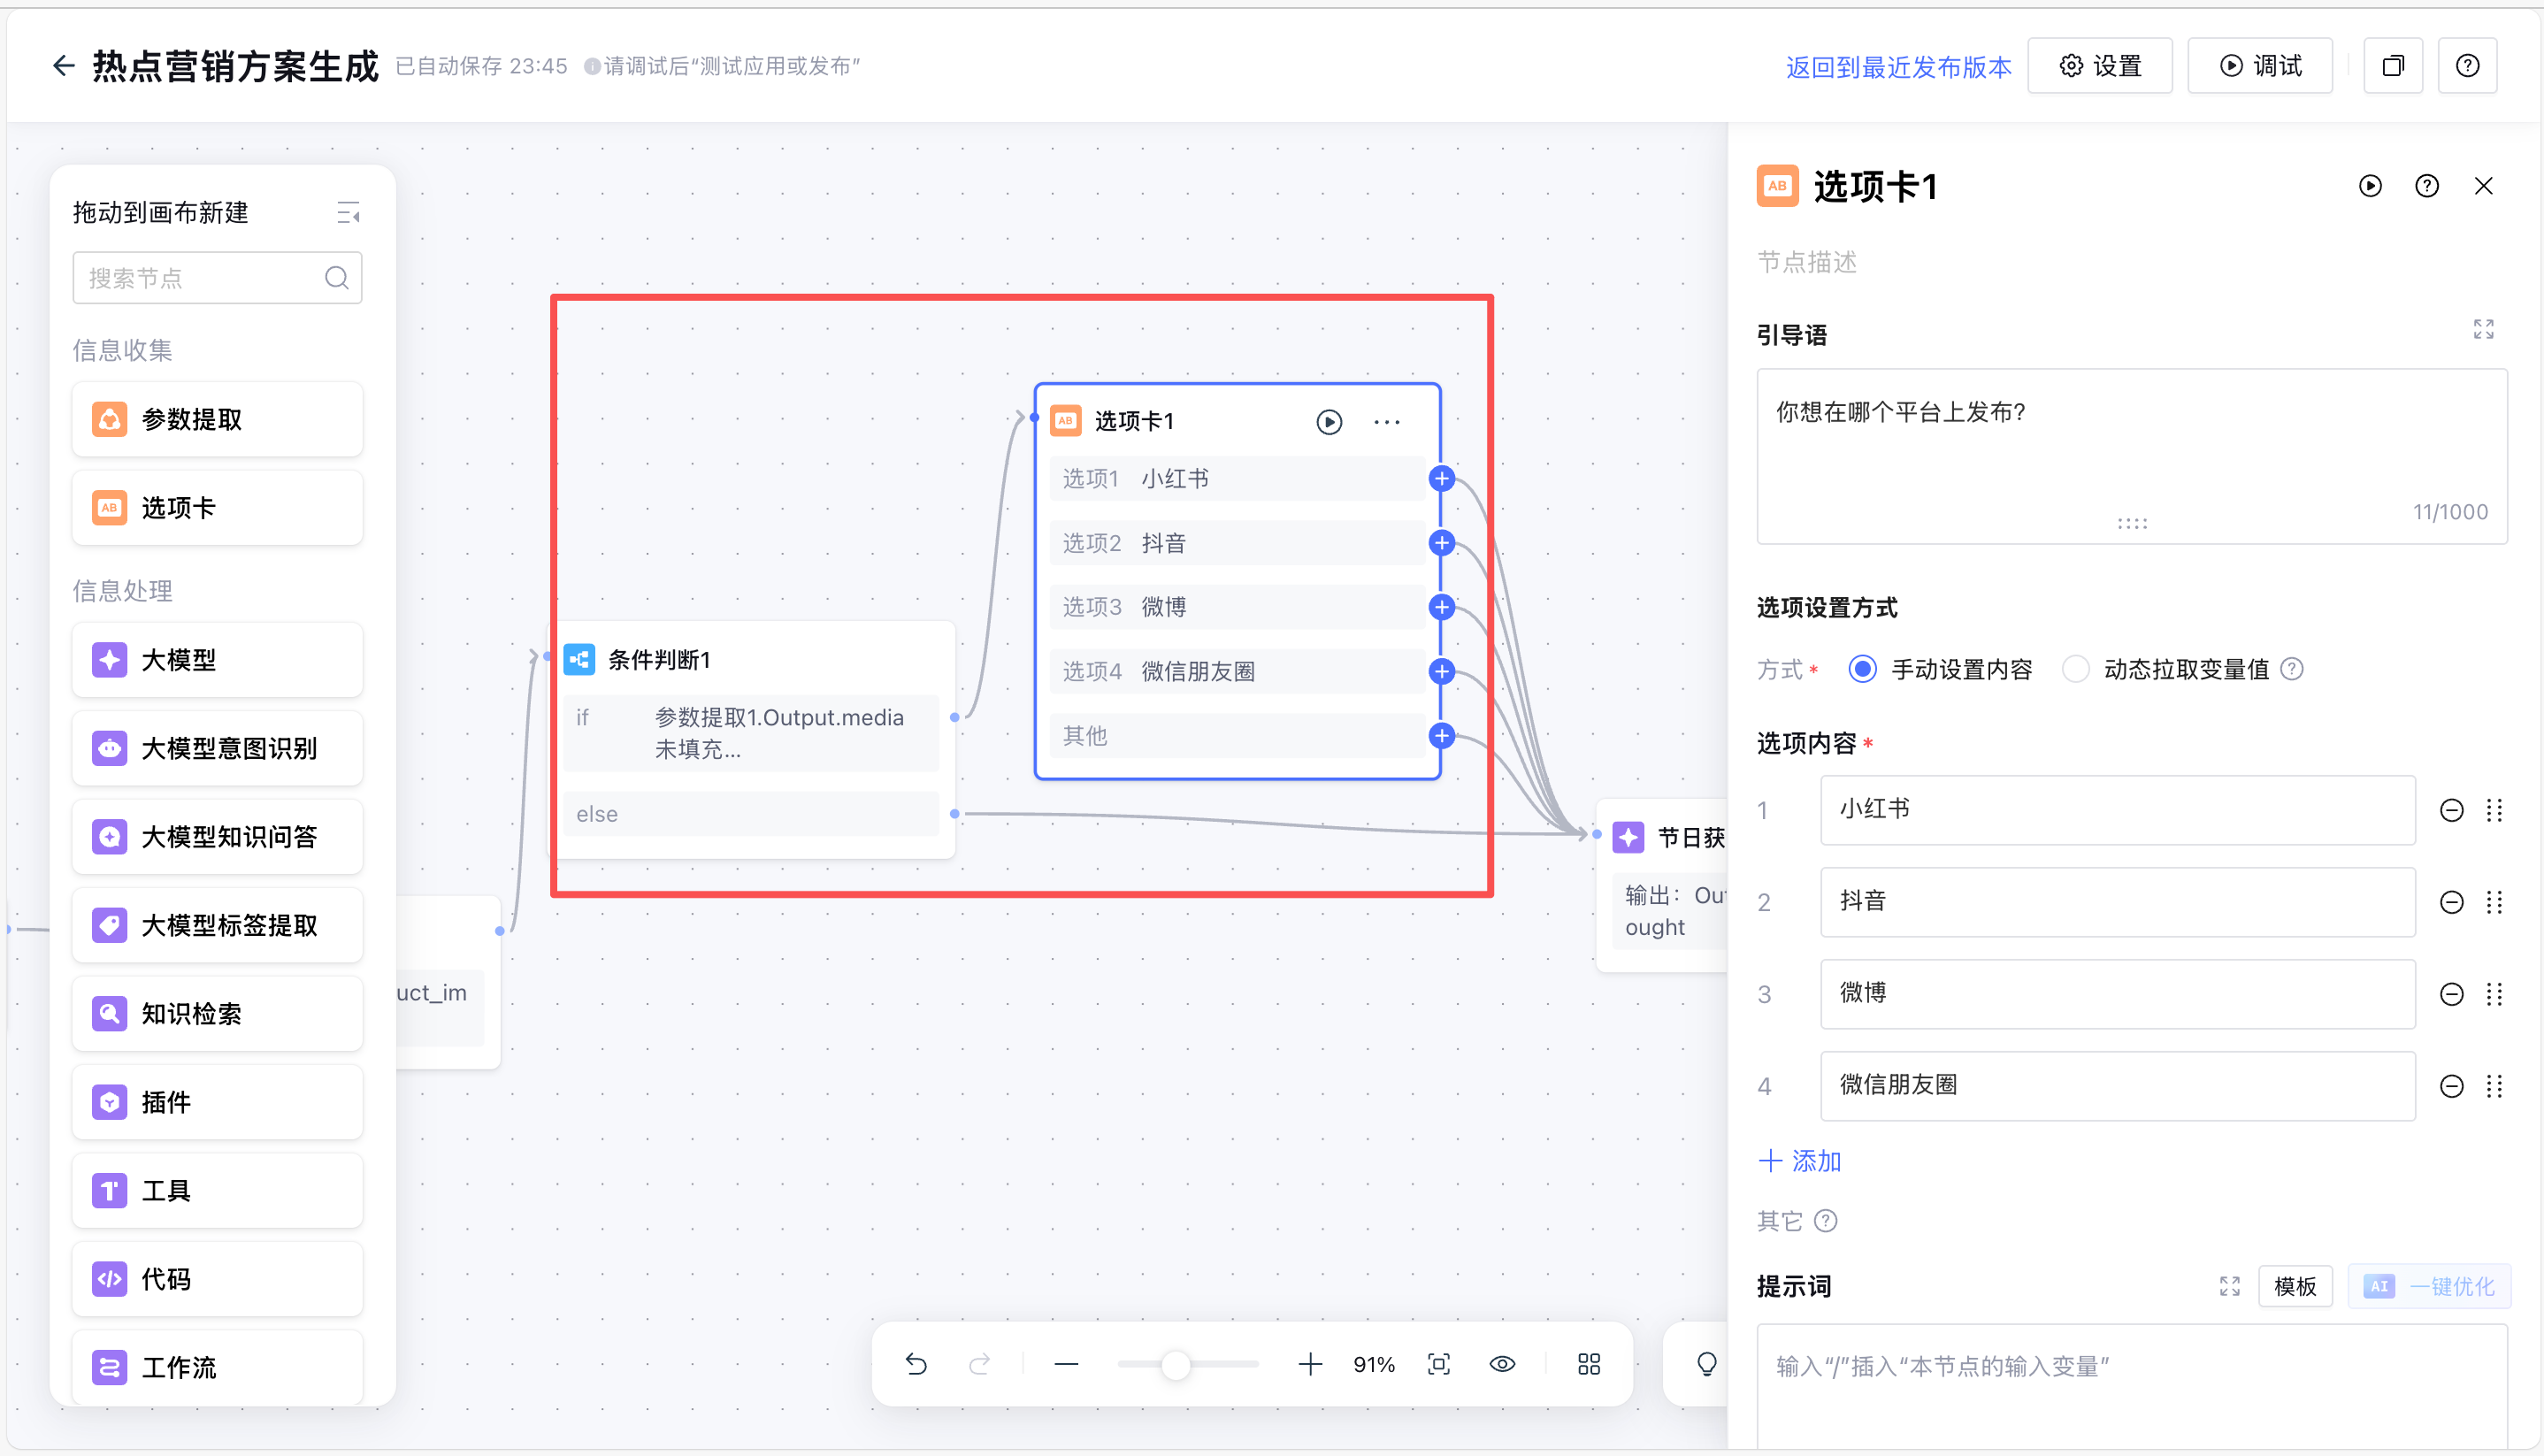Expand the 引导语 text editor
This screenshot has width=2544, height=1456.
click(2483, 329)
